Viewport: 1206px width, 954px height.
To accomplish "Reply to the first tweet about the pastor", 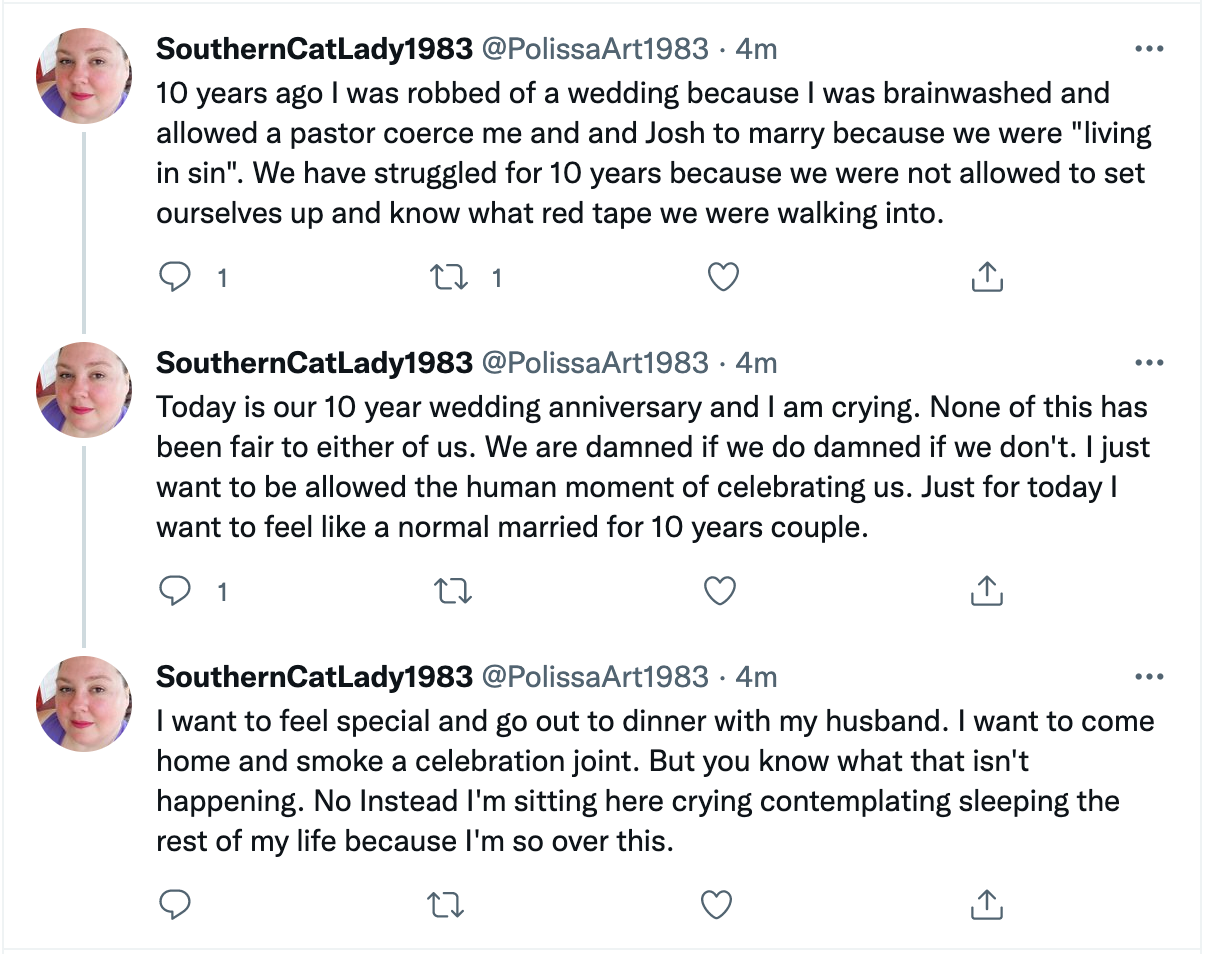I will (x=176, y=277).
